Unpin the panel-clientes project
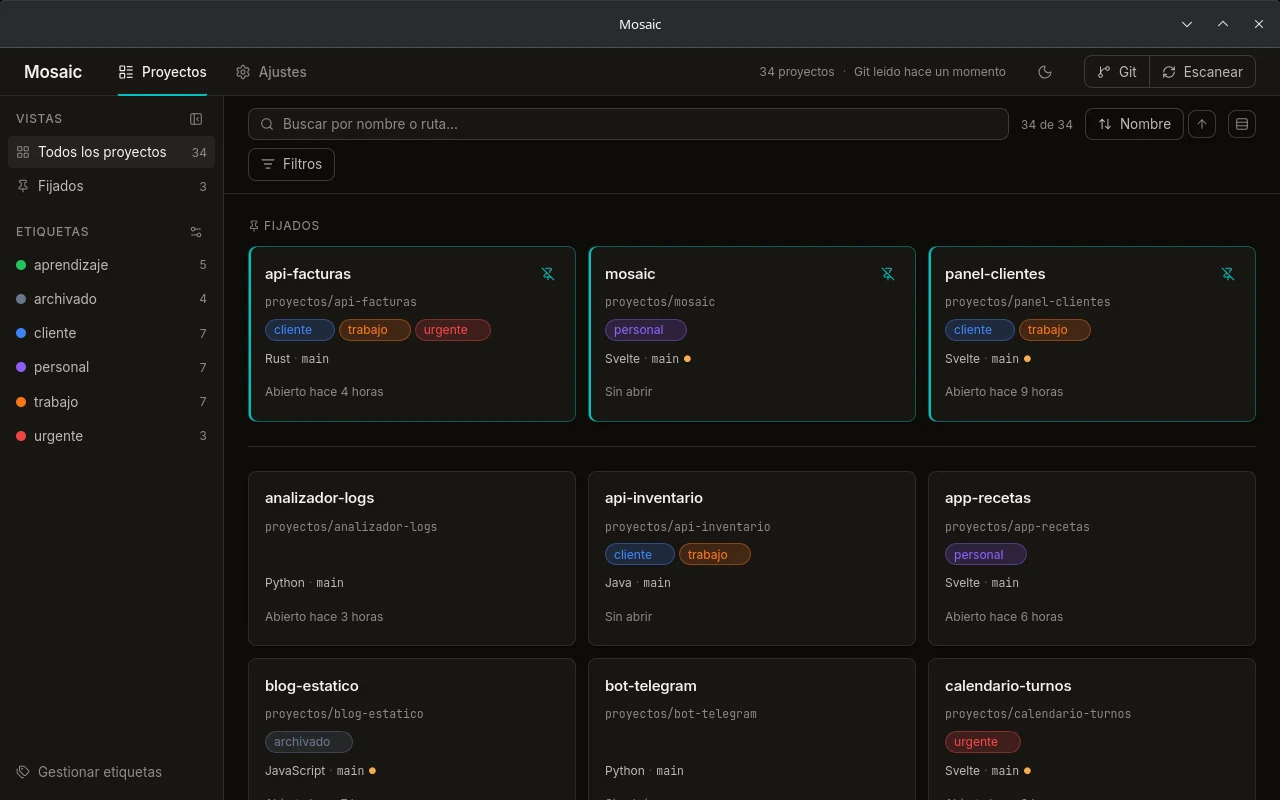Image resolution: width=1280 pixels, height=800 pixels. 1228,274
